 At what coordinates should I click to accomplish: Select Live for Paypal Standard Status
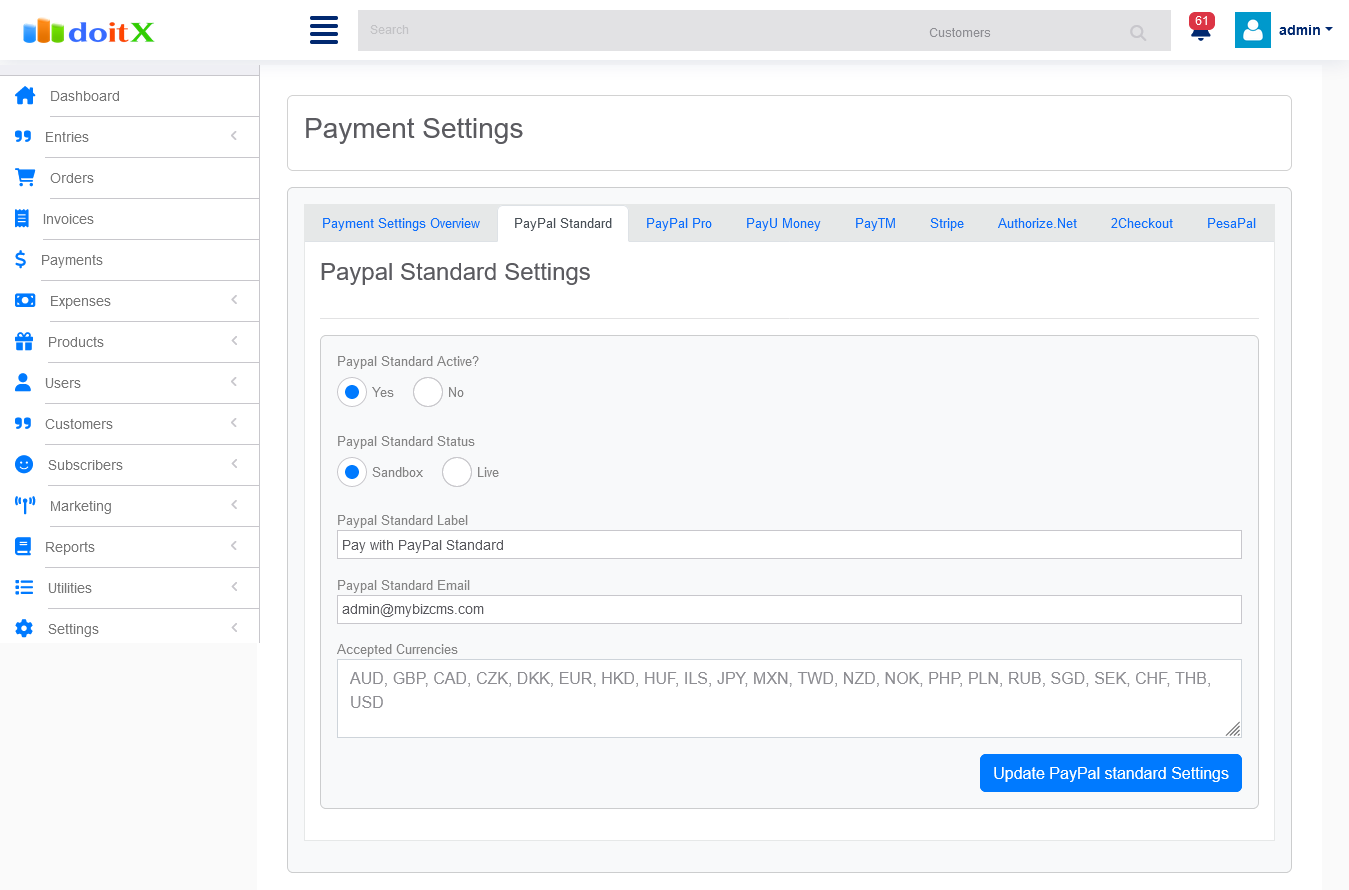coord(457,472)
